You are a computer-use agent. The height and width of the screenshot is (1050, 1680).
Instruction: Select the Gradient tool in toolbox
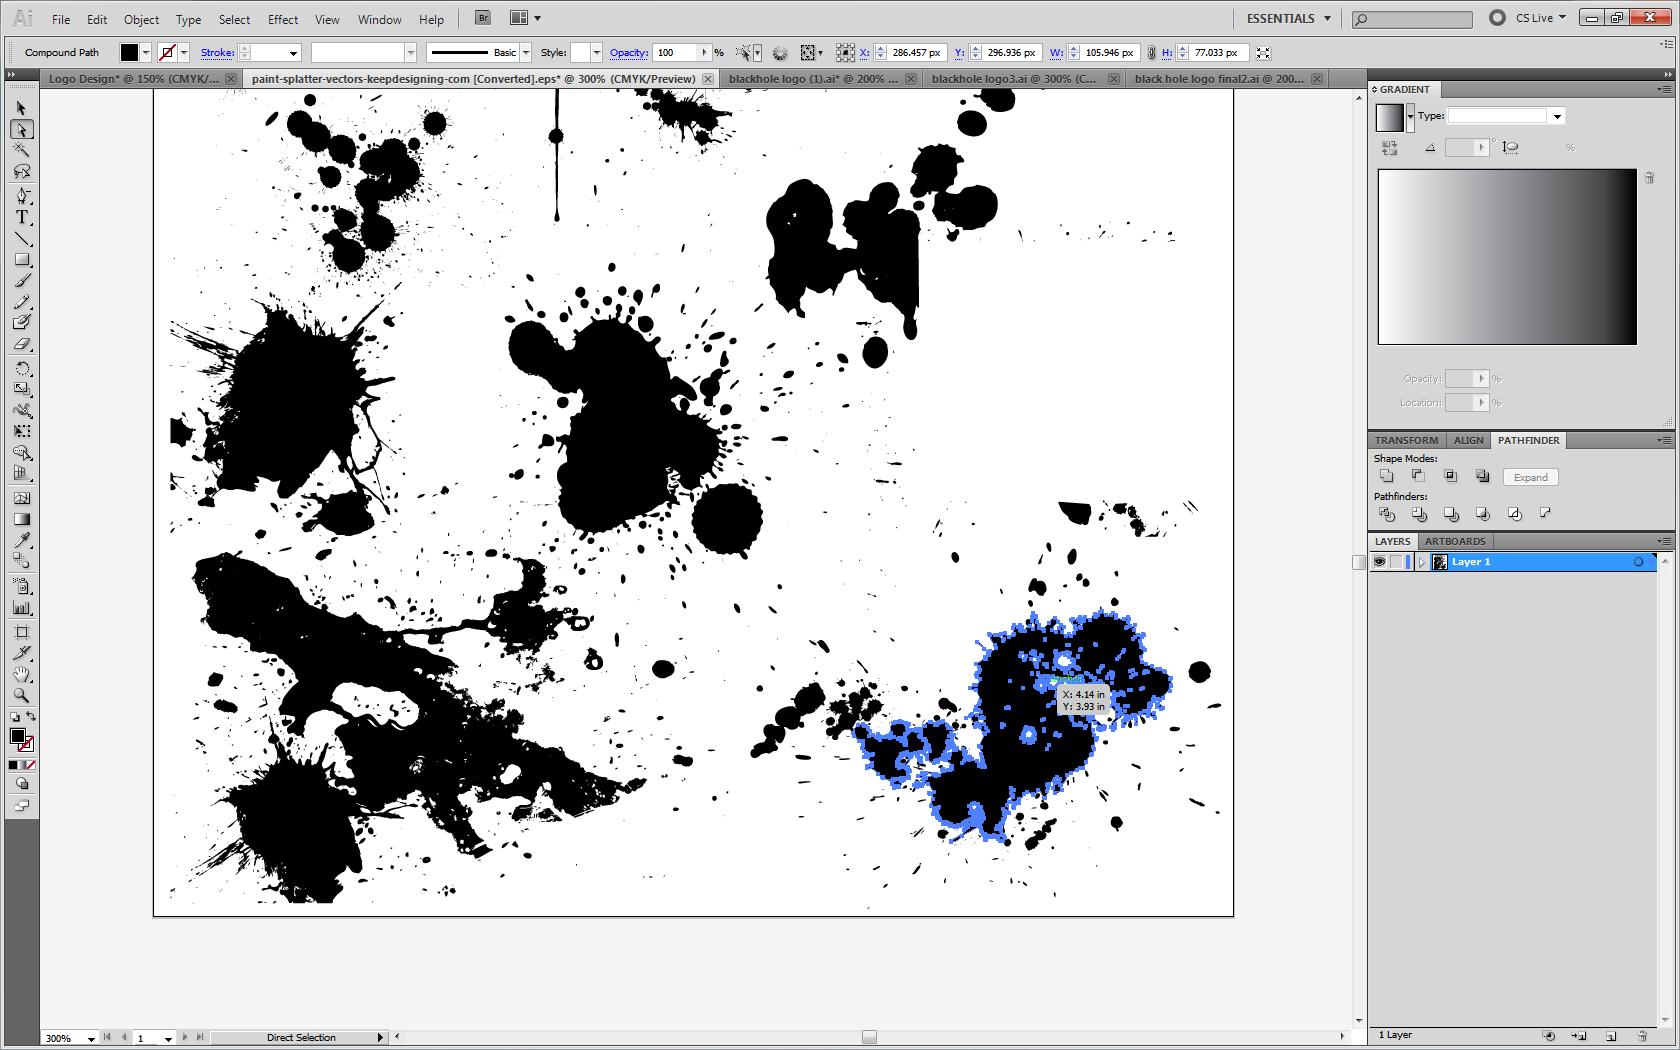point(22,519)
